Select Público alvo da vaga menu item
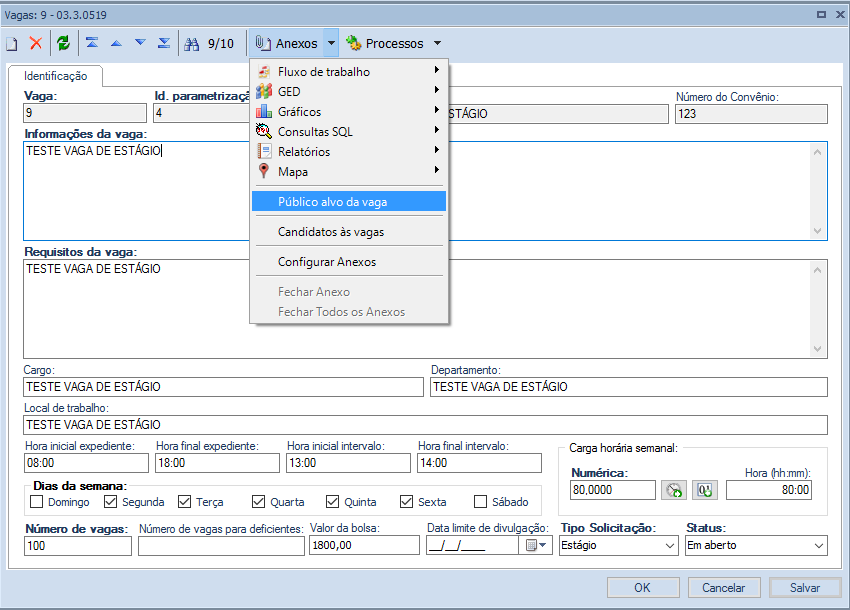Screen dimensions: 850x610 tap(349, 202)
